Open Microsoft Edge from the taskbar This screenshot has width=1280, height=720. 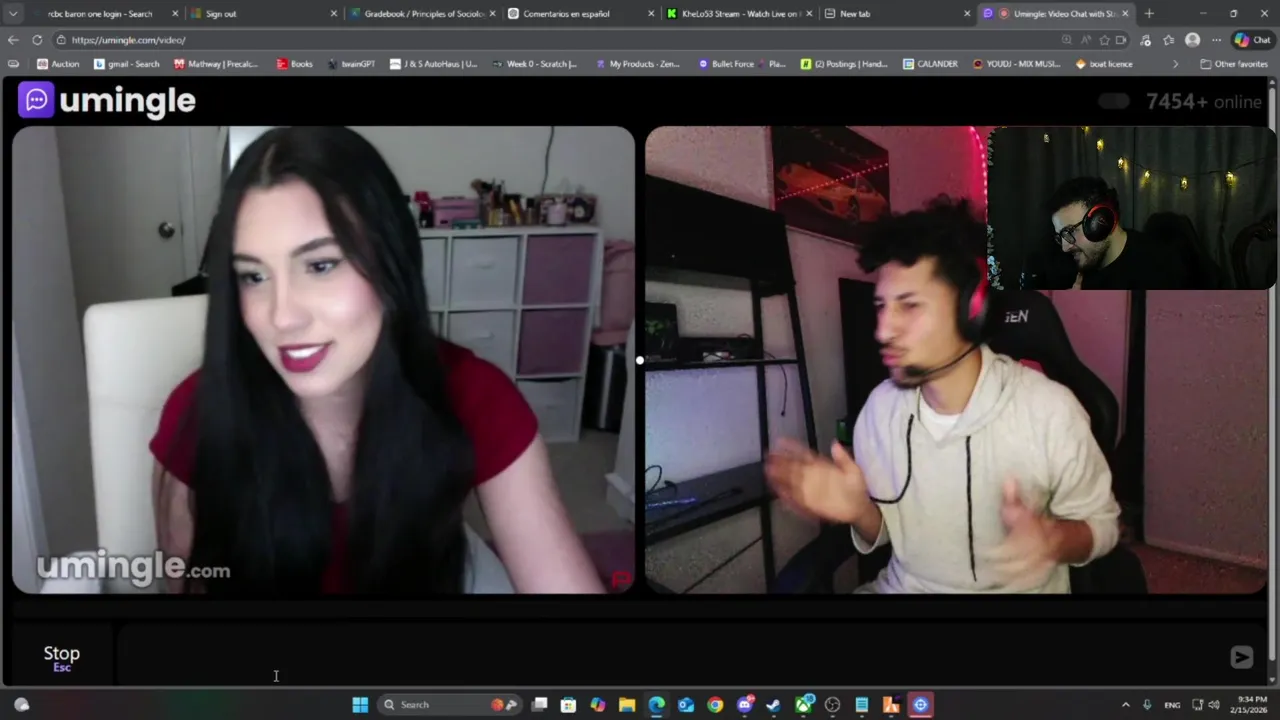tap(656, 705)
